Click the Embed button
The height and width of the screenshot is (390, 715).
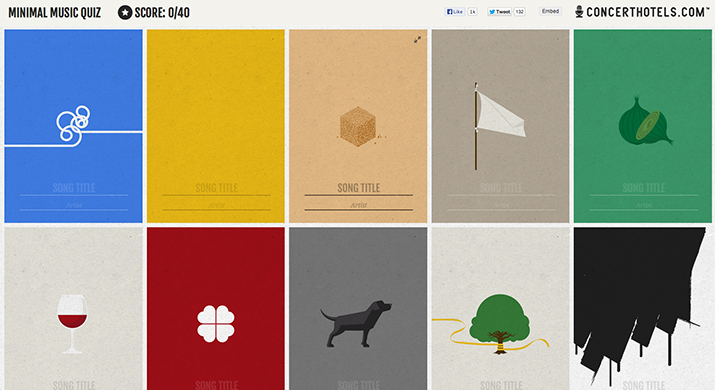[x=550, y=11]
